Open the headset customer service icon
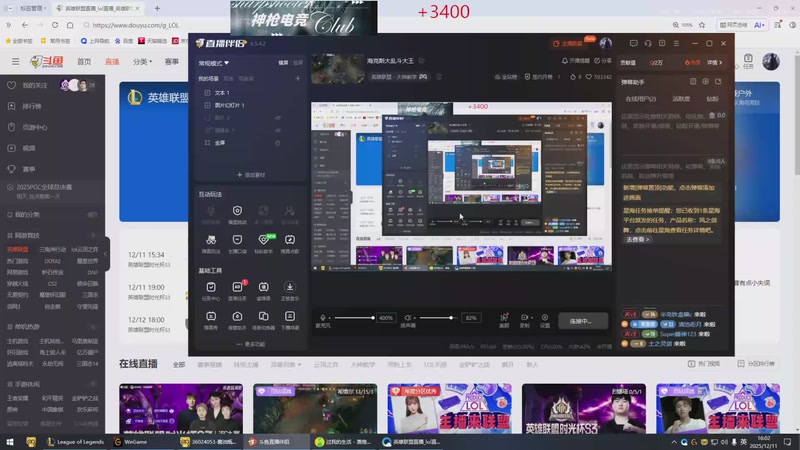800x450 pixels. (x=647, y=43)
